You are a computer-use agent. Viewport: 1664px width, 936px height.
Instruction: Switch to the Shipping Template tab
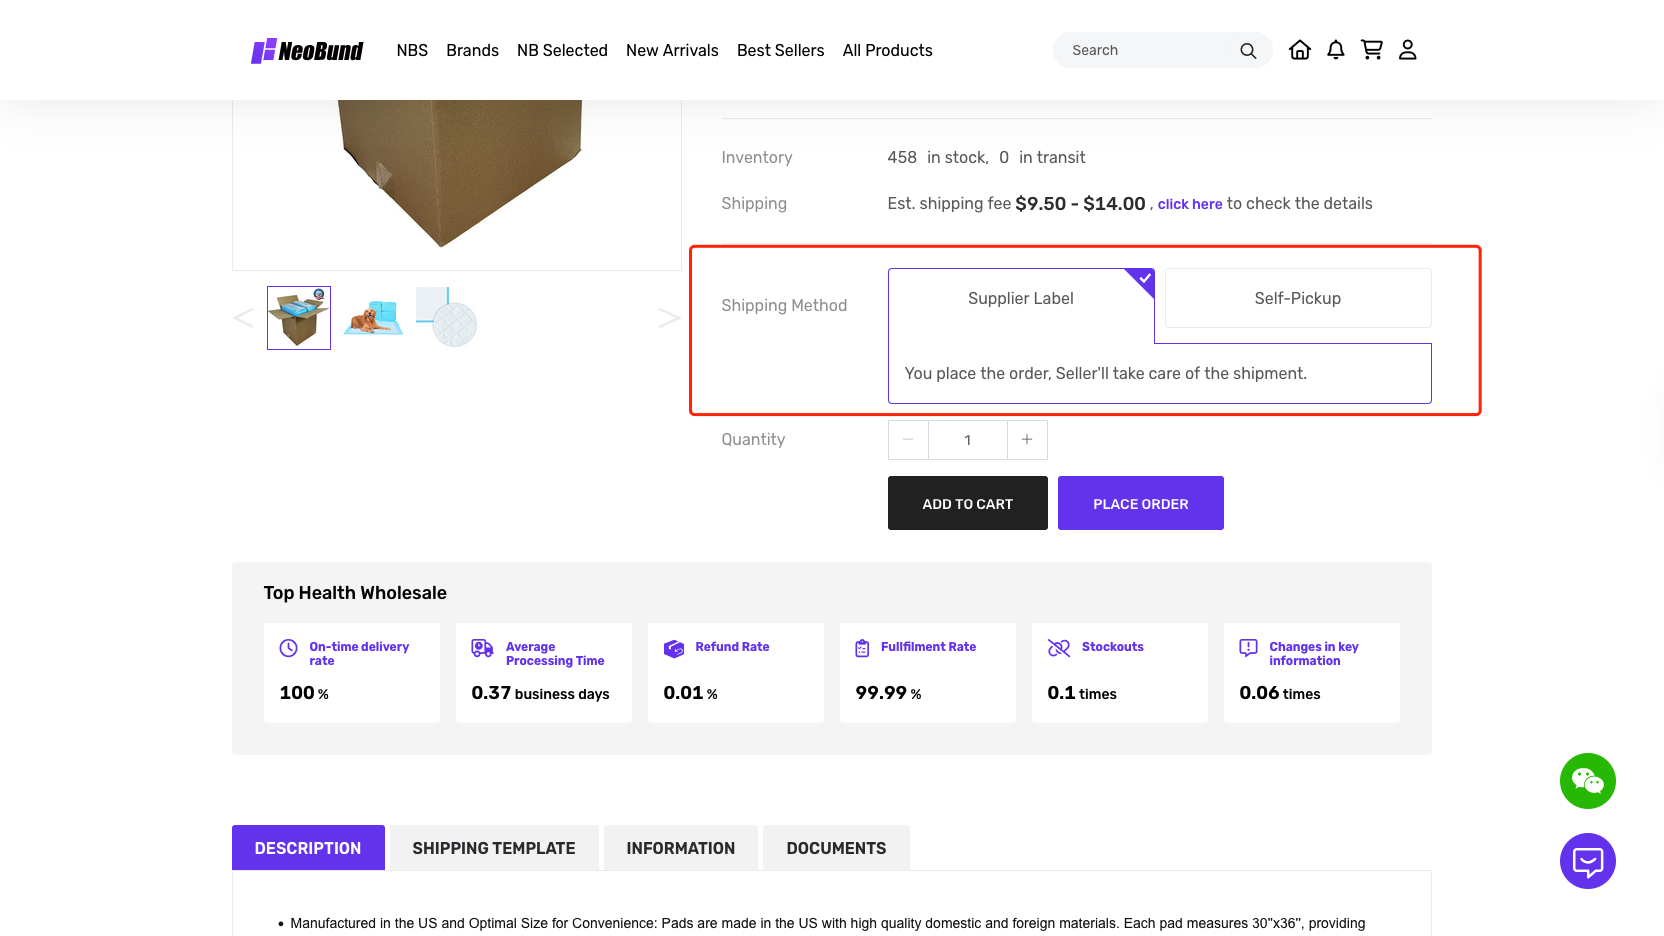tap(493, 848)
